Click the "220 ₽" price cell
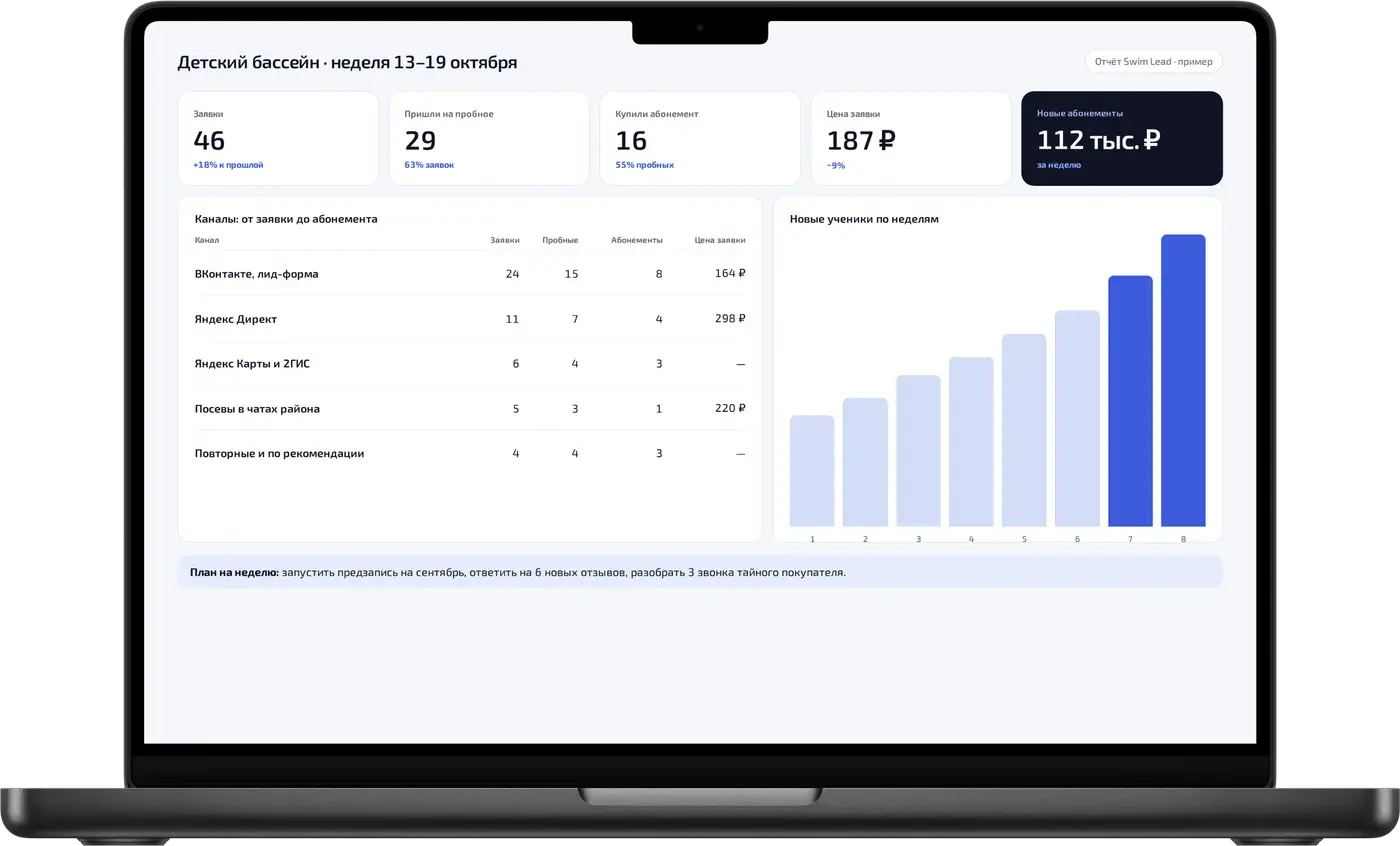 pyautogui.click(x=730, y=408)
